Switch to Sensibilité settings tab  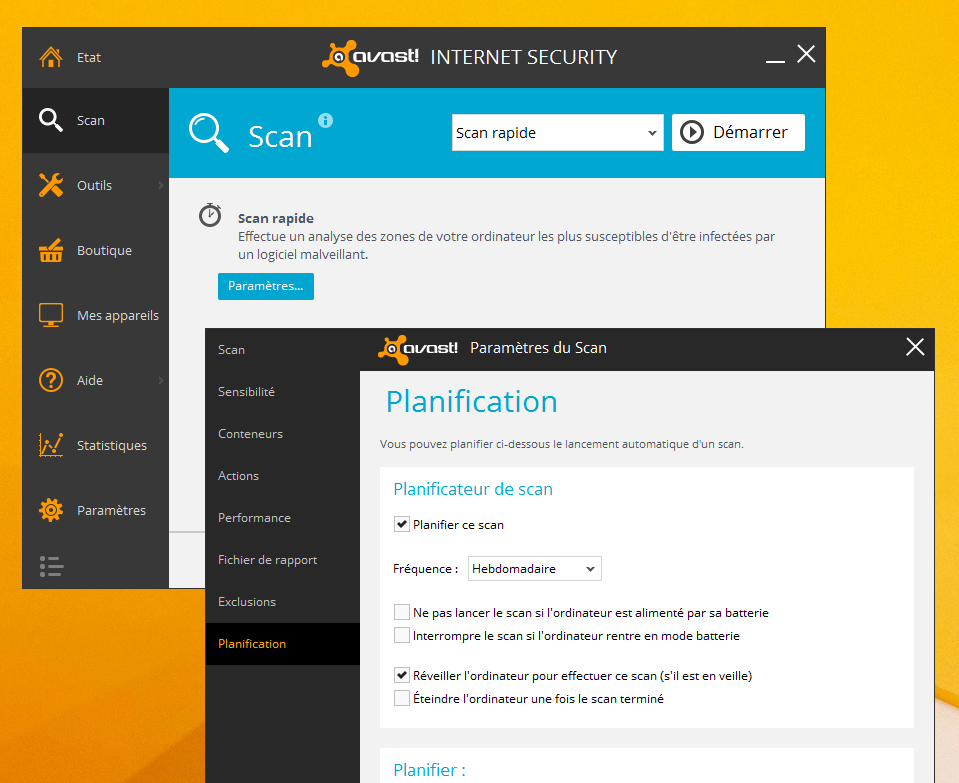[283, 392]
